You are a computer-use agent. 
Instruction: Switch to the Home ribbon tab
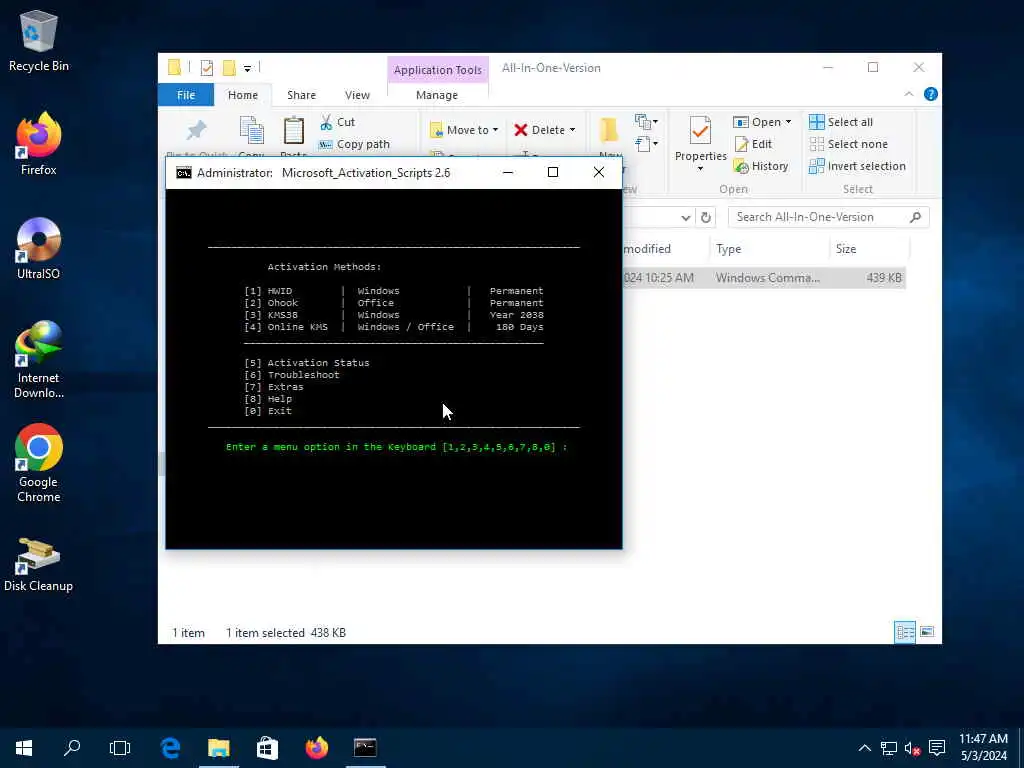pos(243,95)
